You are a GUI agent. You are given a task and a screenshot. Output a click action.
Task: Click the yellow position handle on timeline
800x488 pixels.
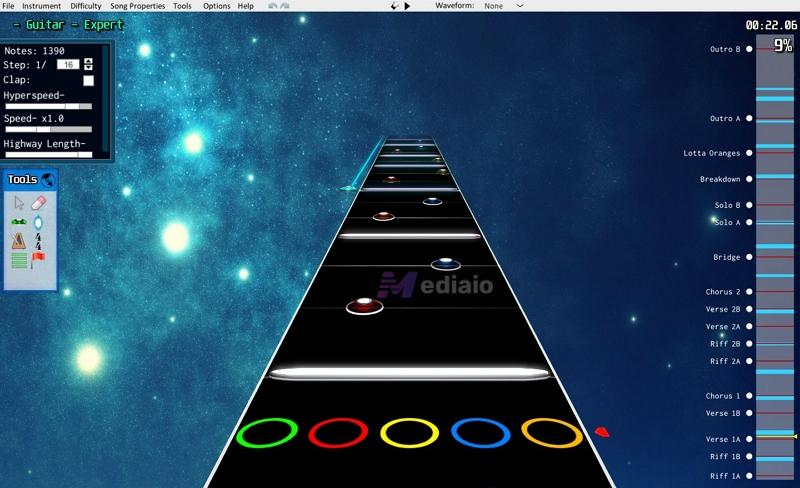coord(794,437)
